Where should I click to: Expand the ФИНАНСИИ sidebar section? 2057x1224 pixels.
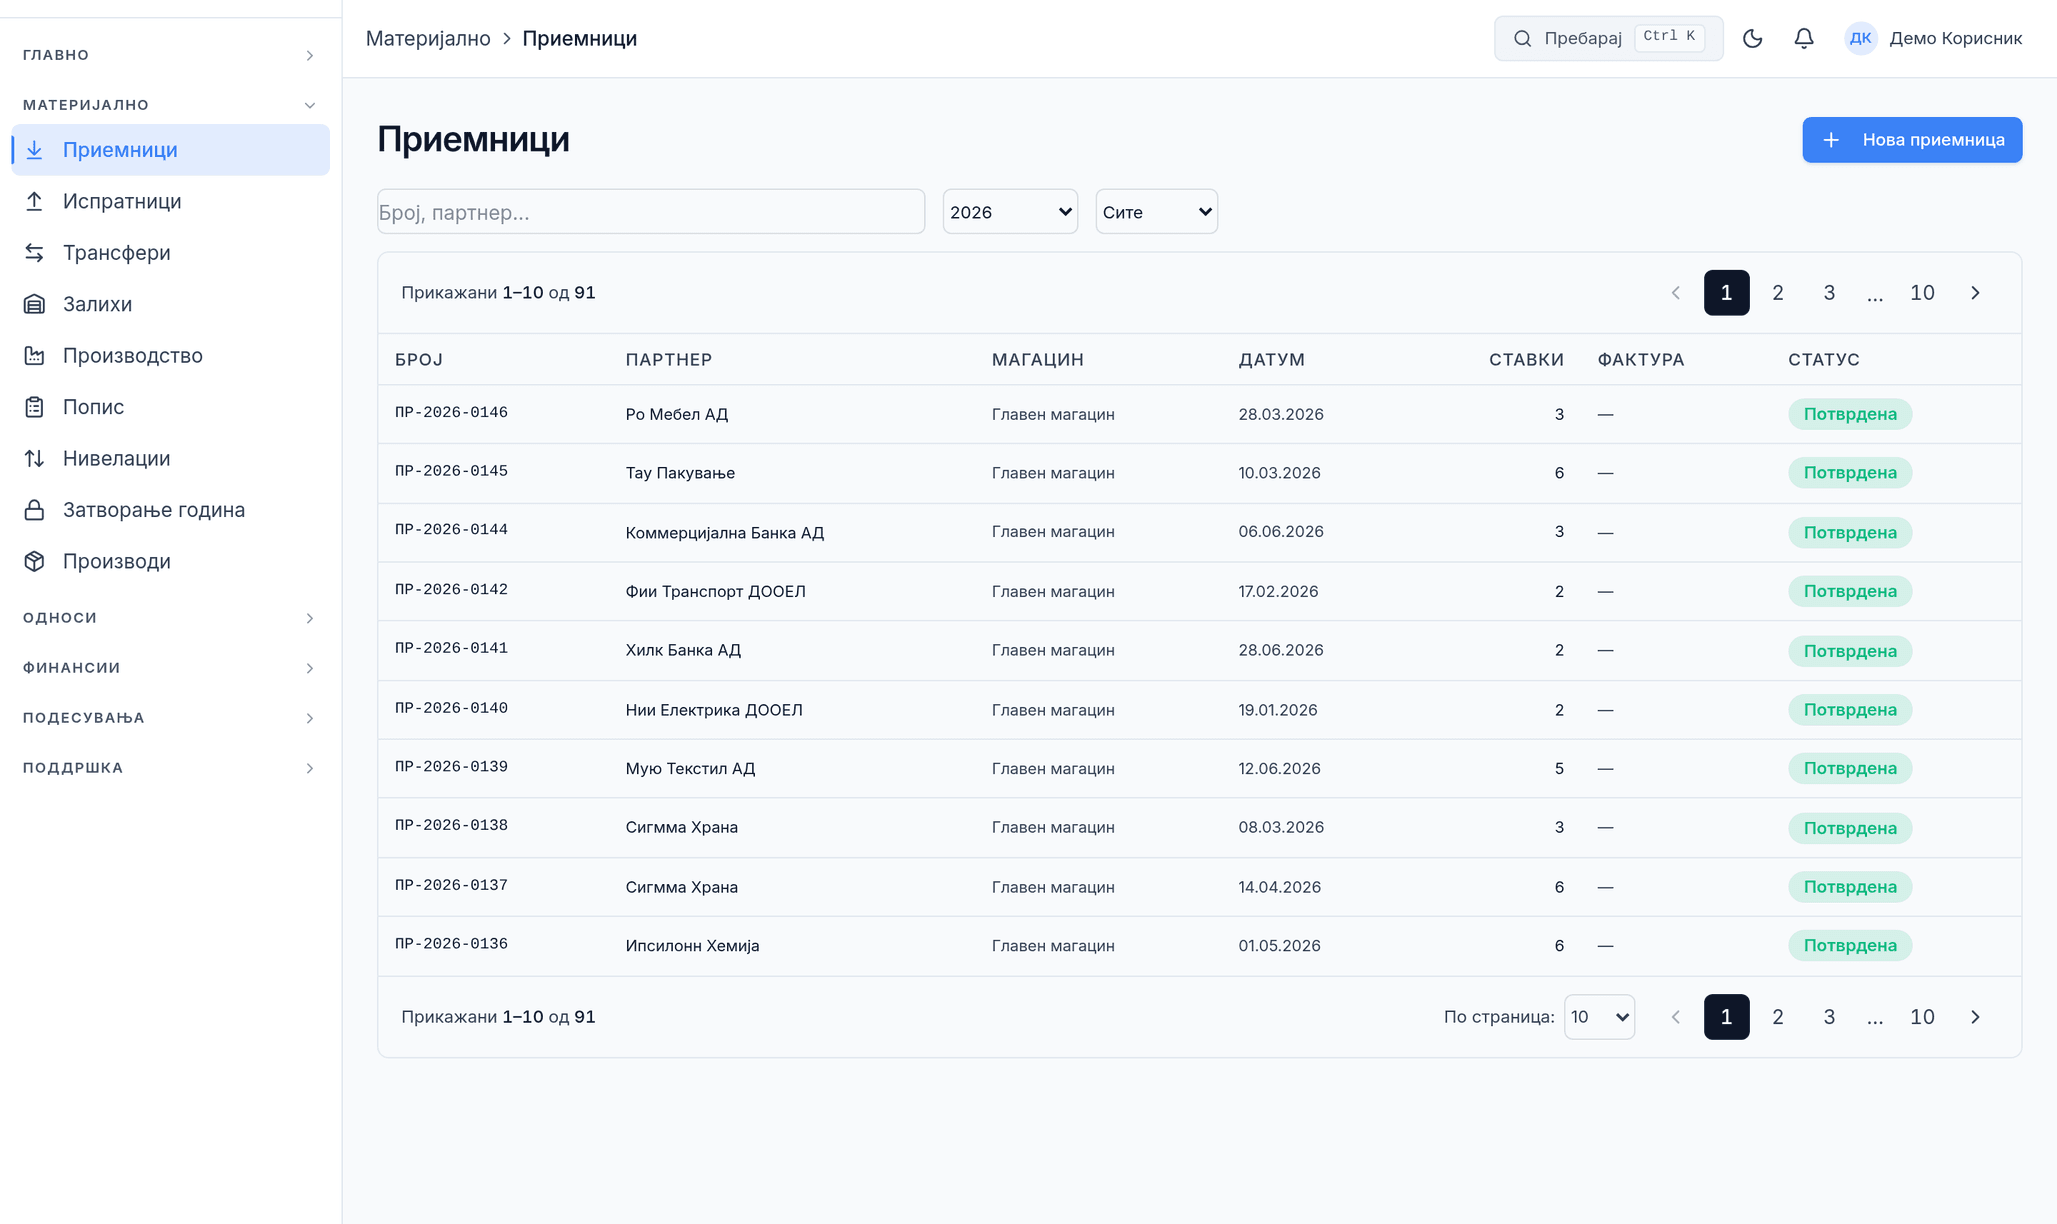coord(170,668)
